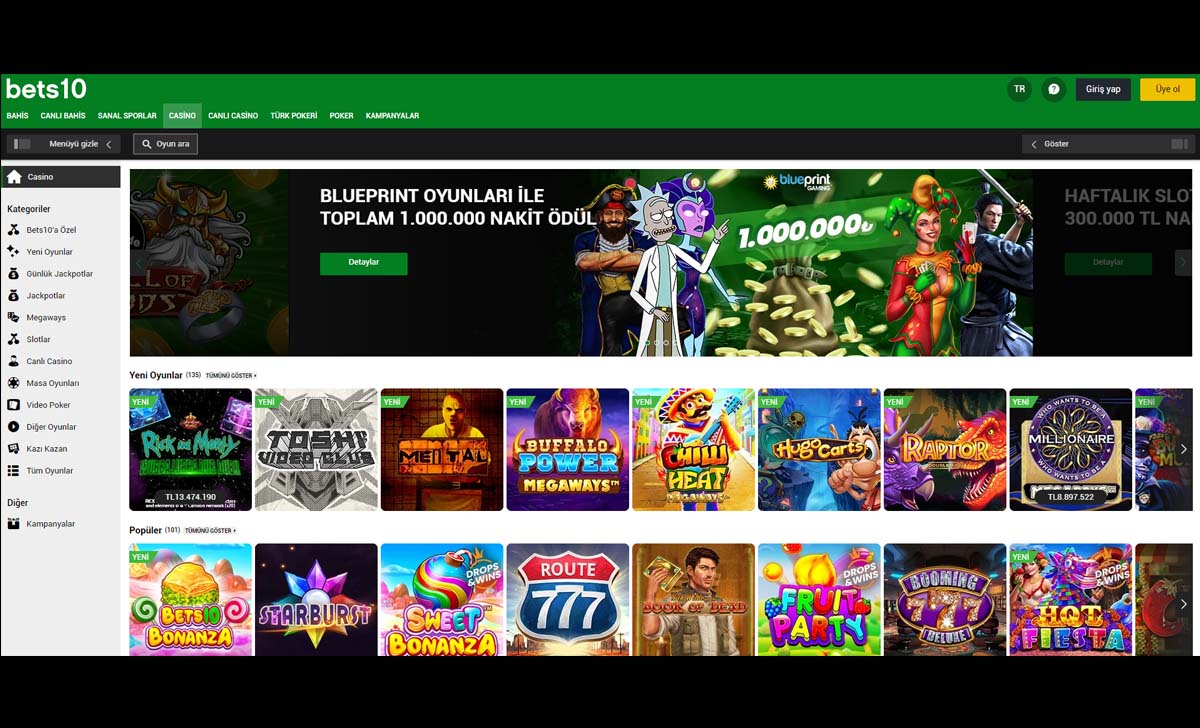Click the Kampanyalar gift icon in sidebar
Screen dimensions: 1200x728
(13, 524)
